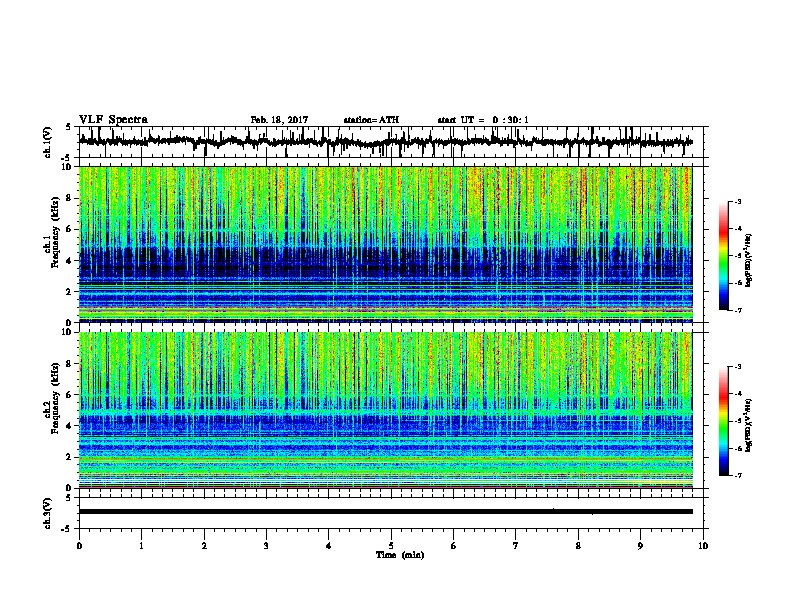Viewport: 792px width, 612px height.
Task: Click time-axis tick label "4"
Action: [329, 546]
